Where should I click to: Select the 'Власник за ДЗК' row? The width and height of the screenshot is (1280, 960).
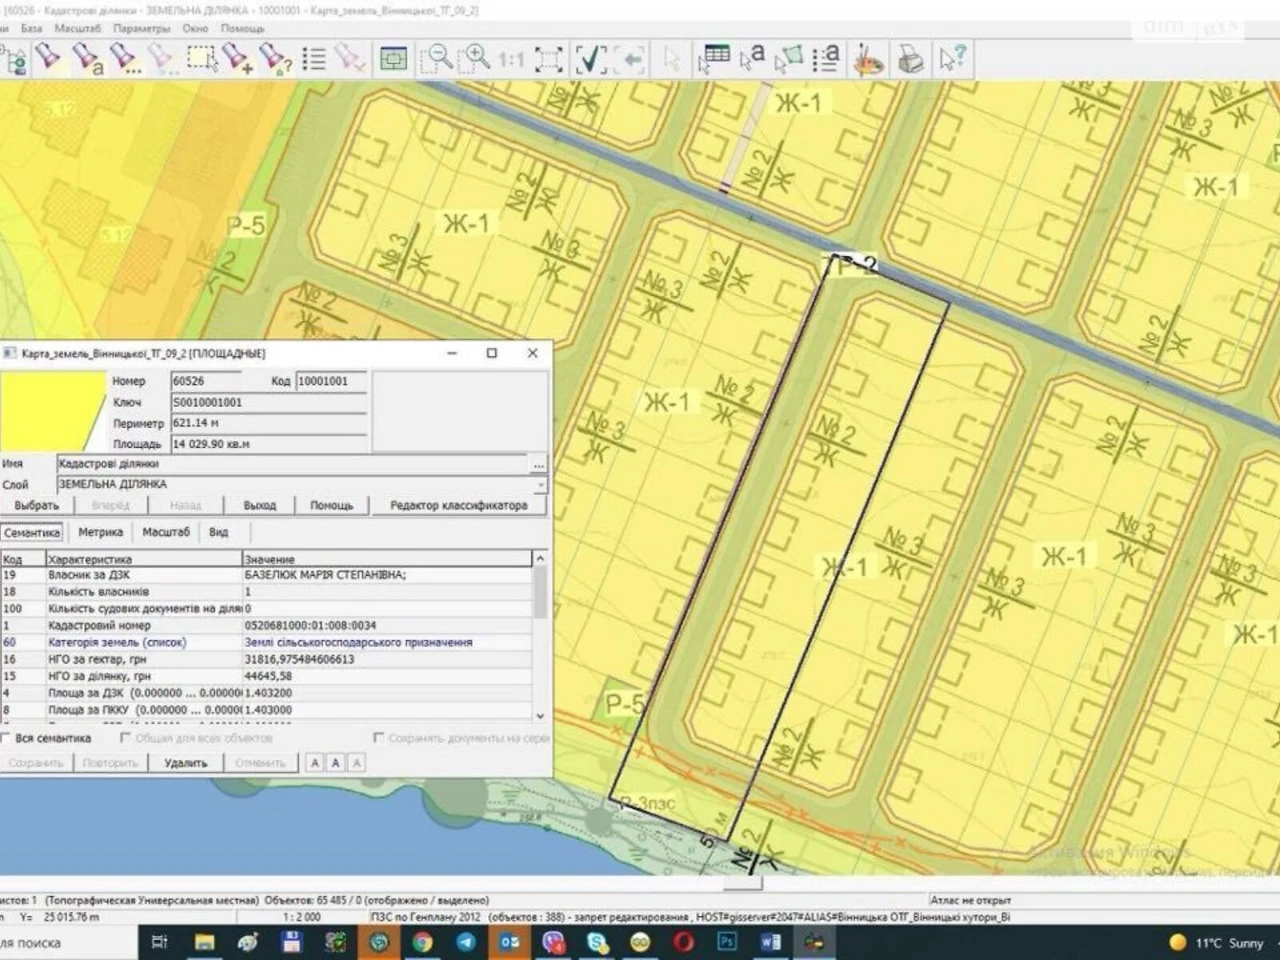(x=266, y=575)
